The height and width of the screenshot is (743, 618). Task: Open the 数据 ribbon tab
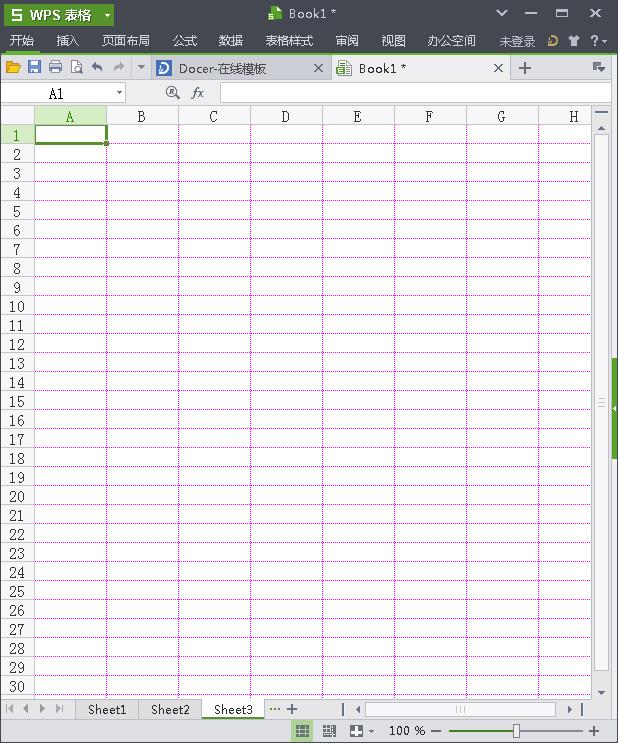point(231,41)
